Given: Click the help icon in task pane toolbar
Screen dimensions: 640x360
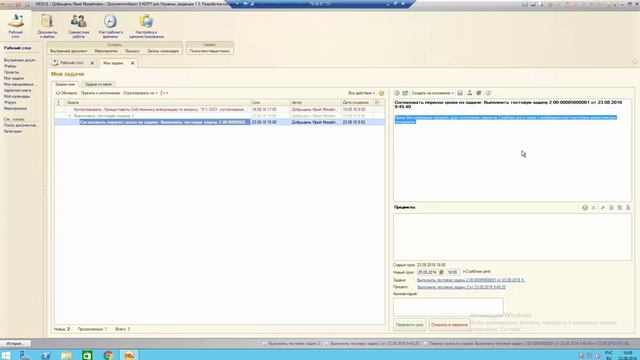Looking at the screenshot, I should 397,93.
